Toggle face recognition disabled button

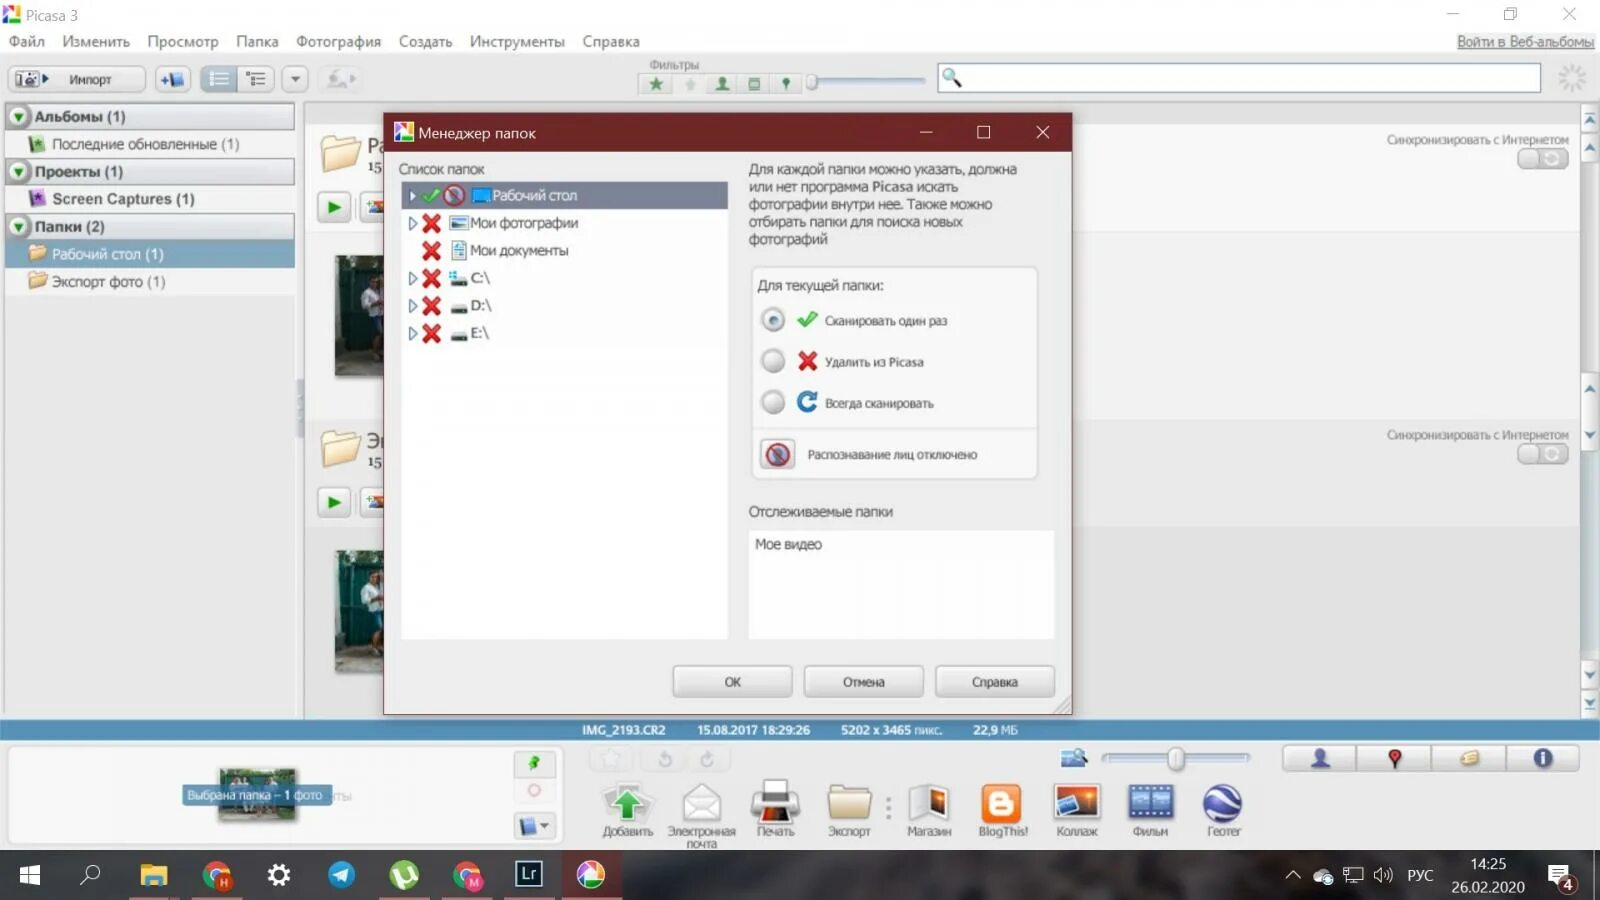coord(778,455)
